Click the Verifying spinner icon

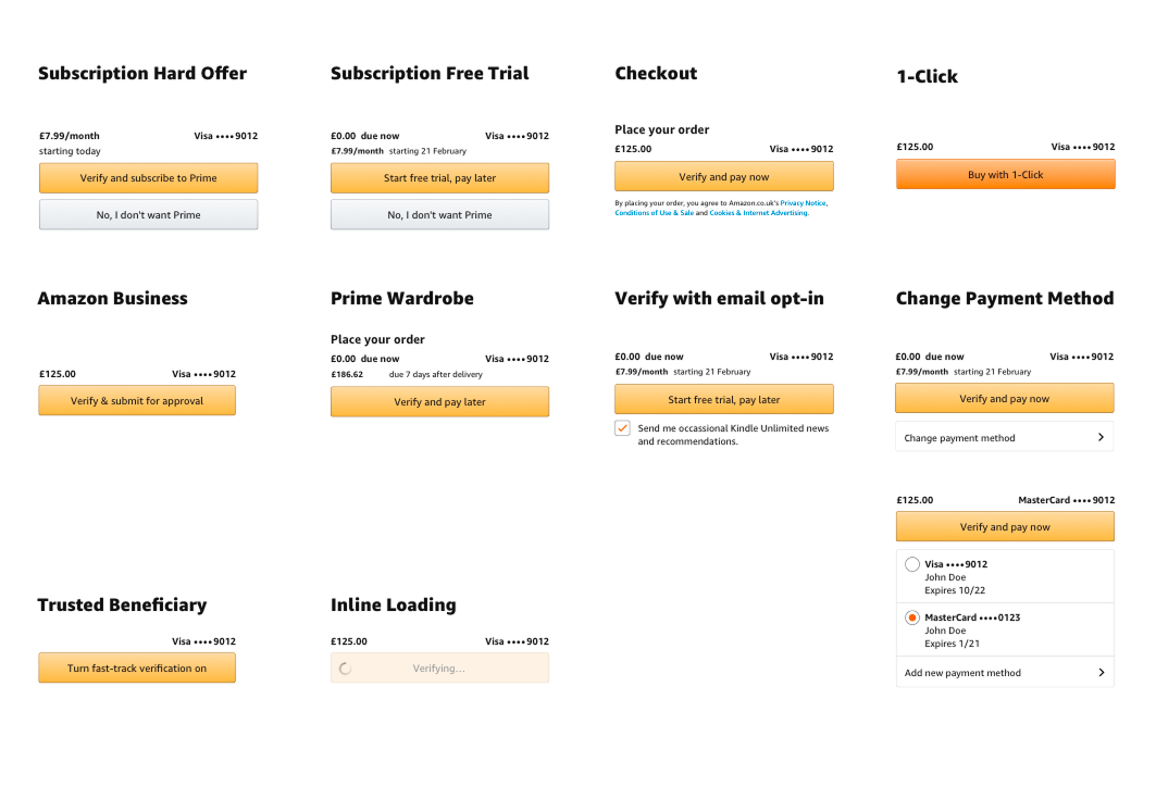coord(343,667)
